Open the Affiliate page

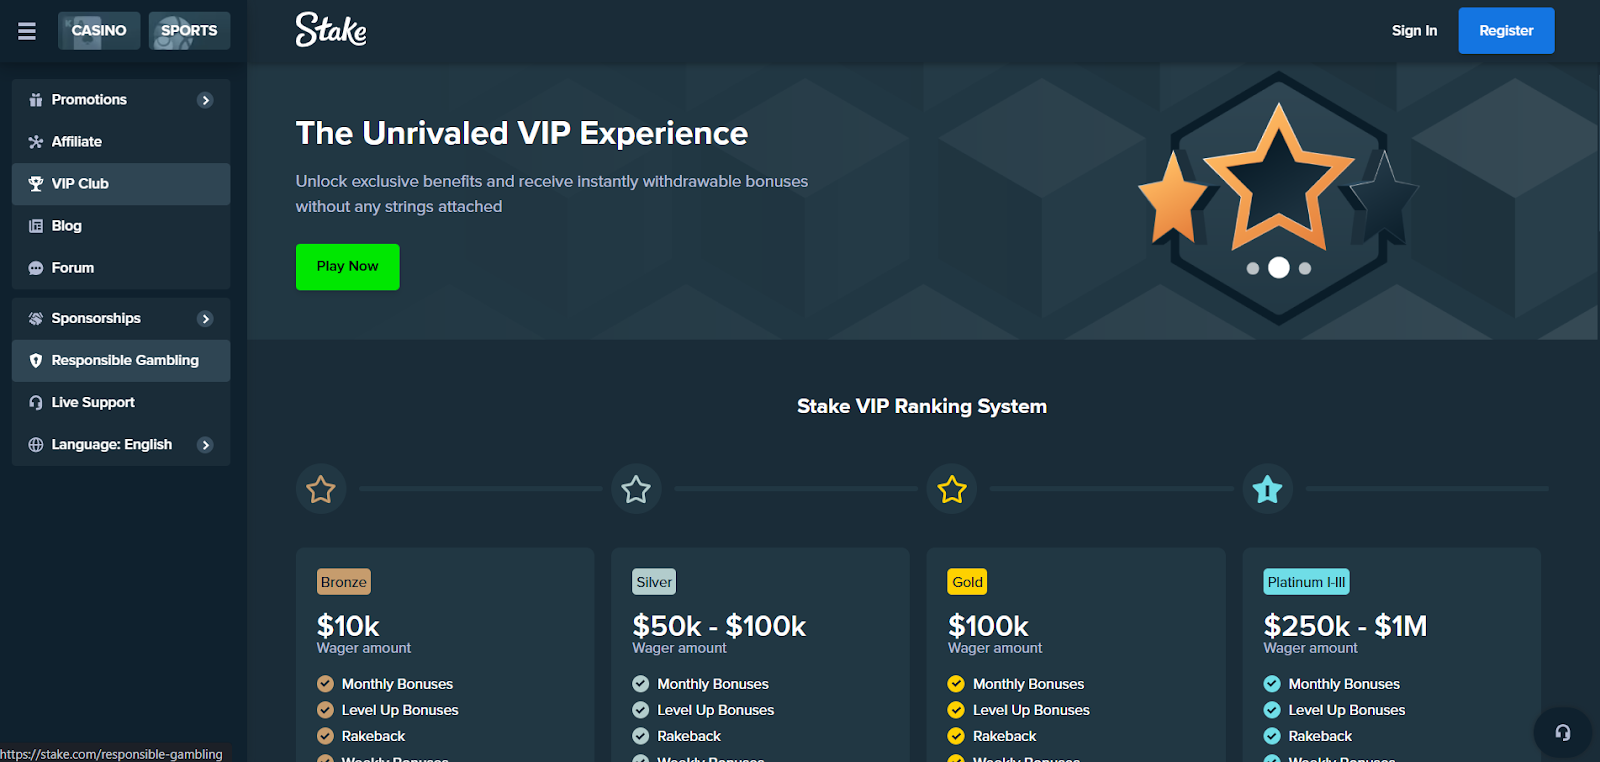point(121,142)
